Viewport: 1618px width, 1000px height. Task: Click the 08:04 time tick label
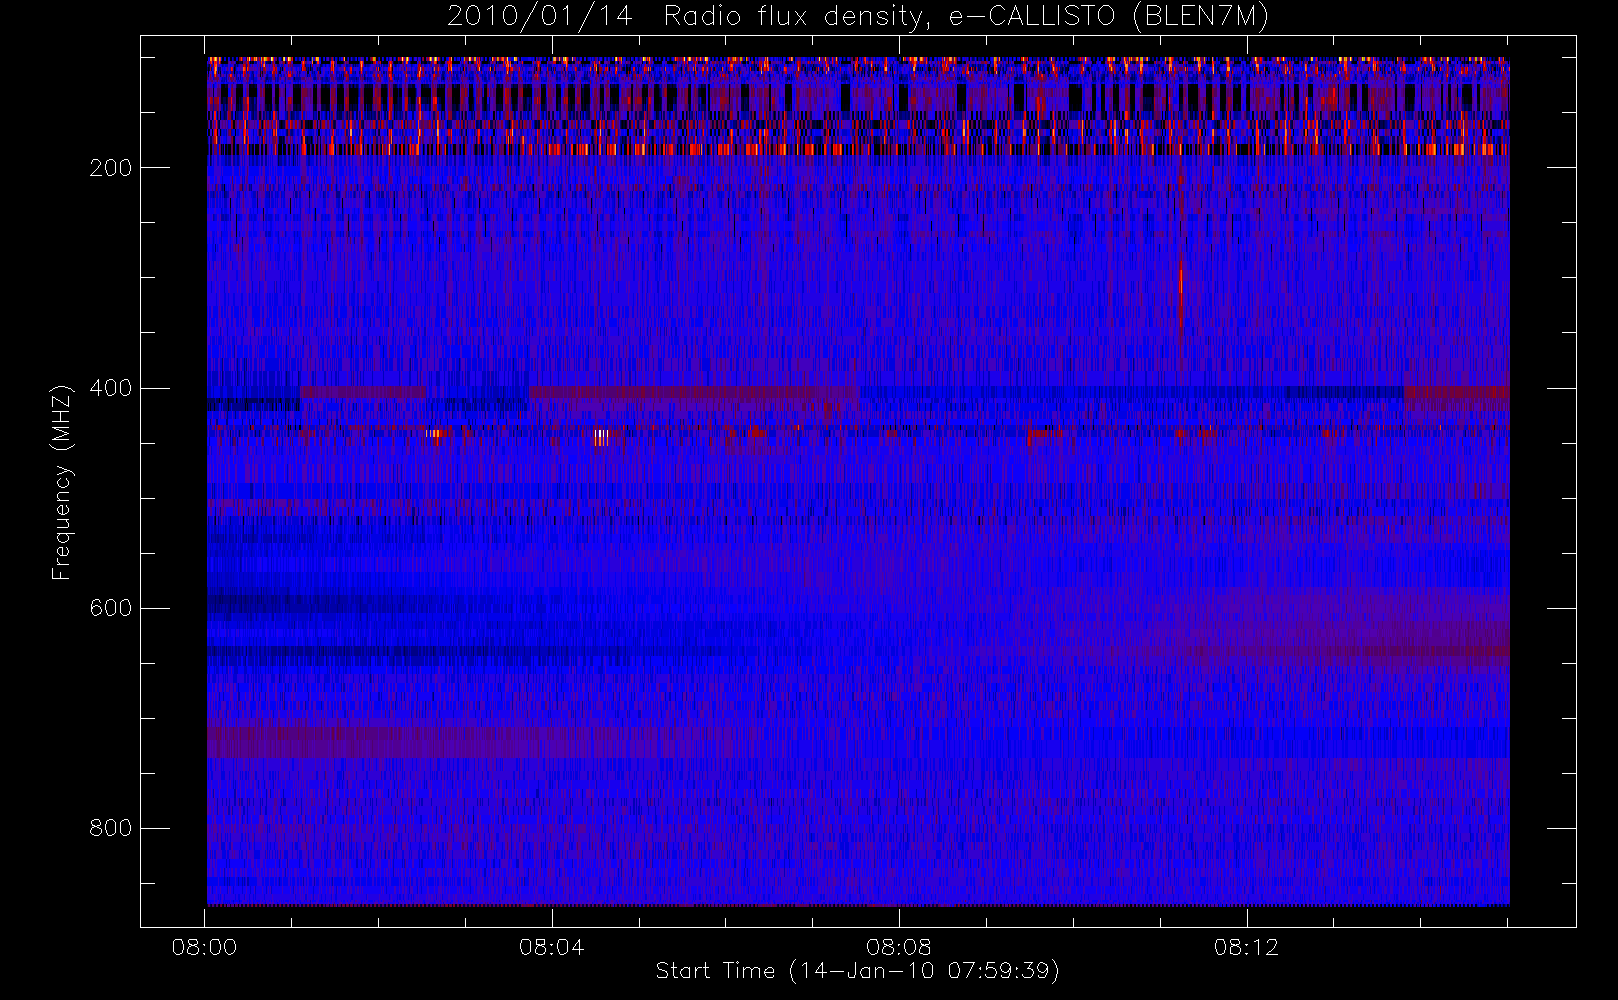[x=551, y=947]
